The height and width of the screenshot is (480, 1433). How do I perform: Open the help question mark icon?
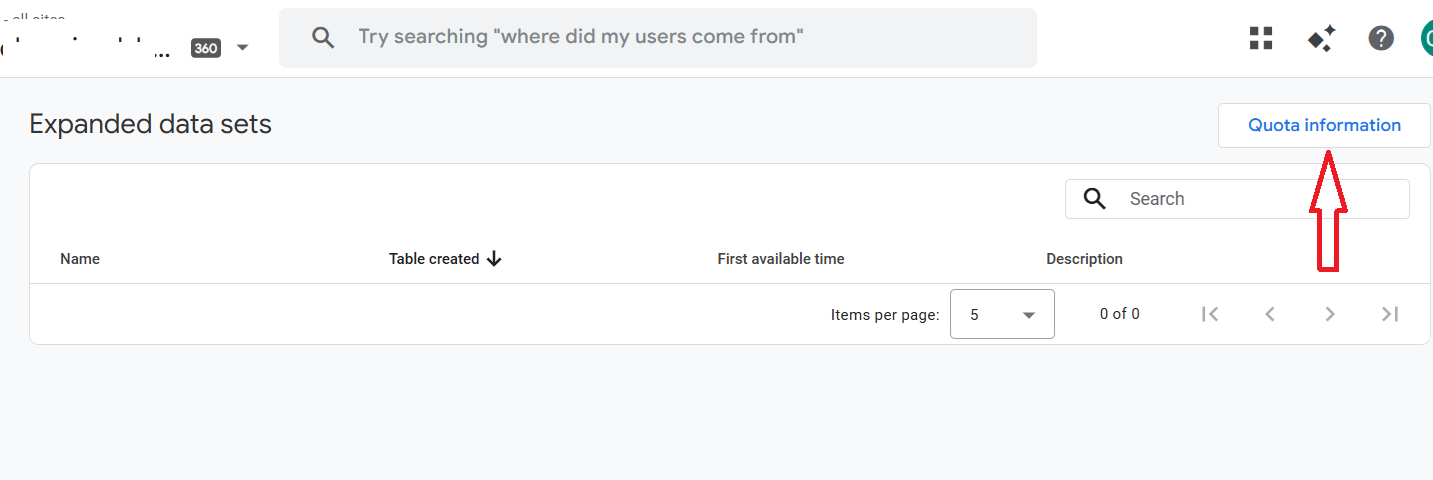click(x=1381, y=38)
